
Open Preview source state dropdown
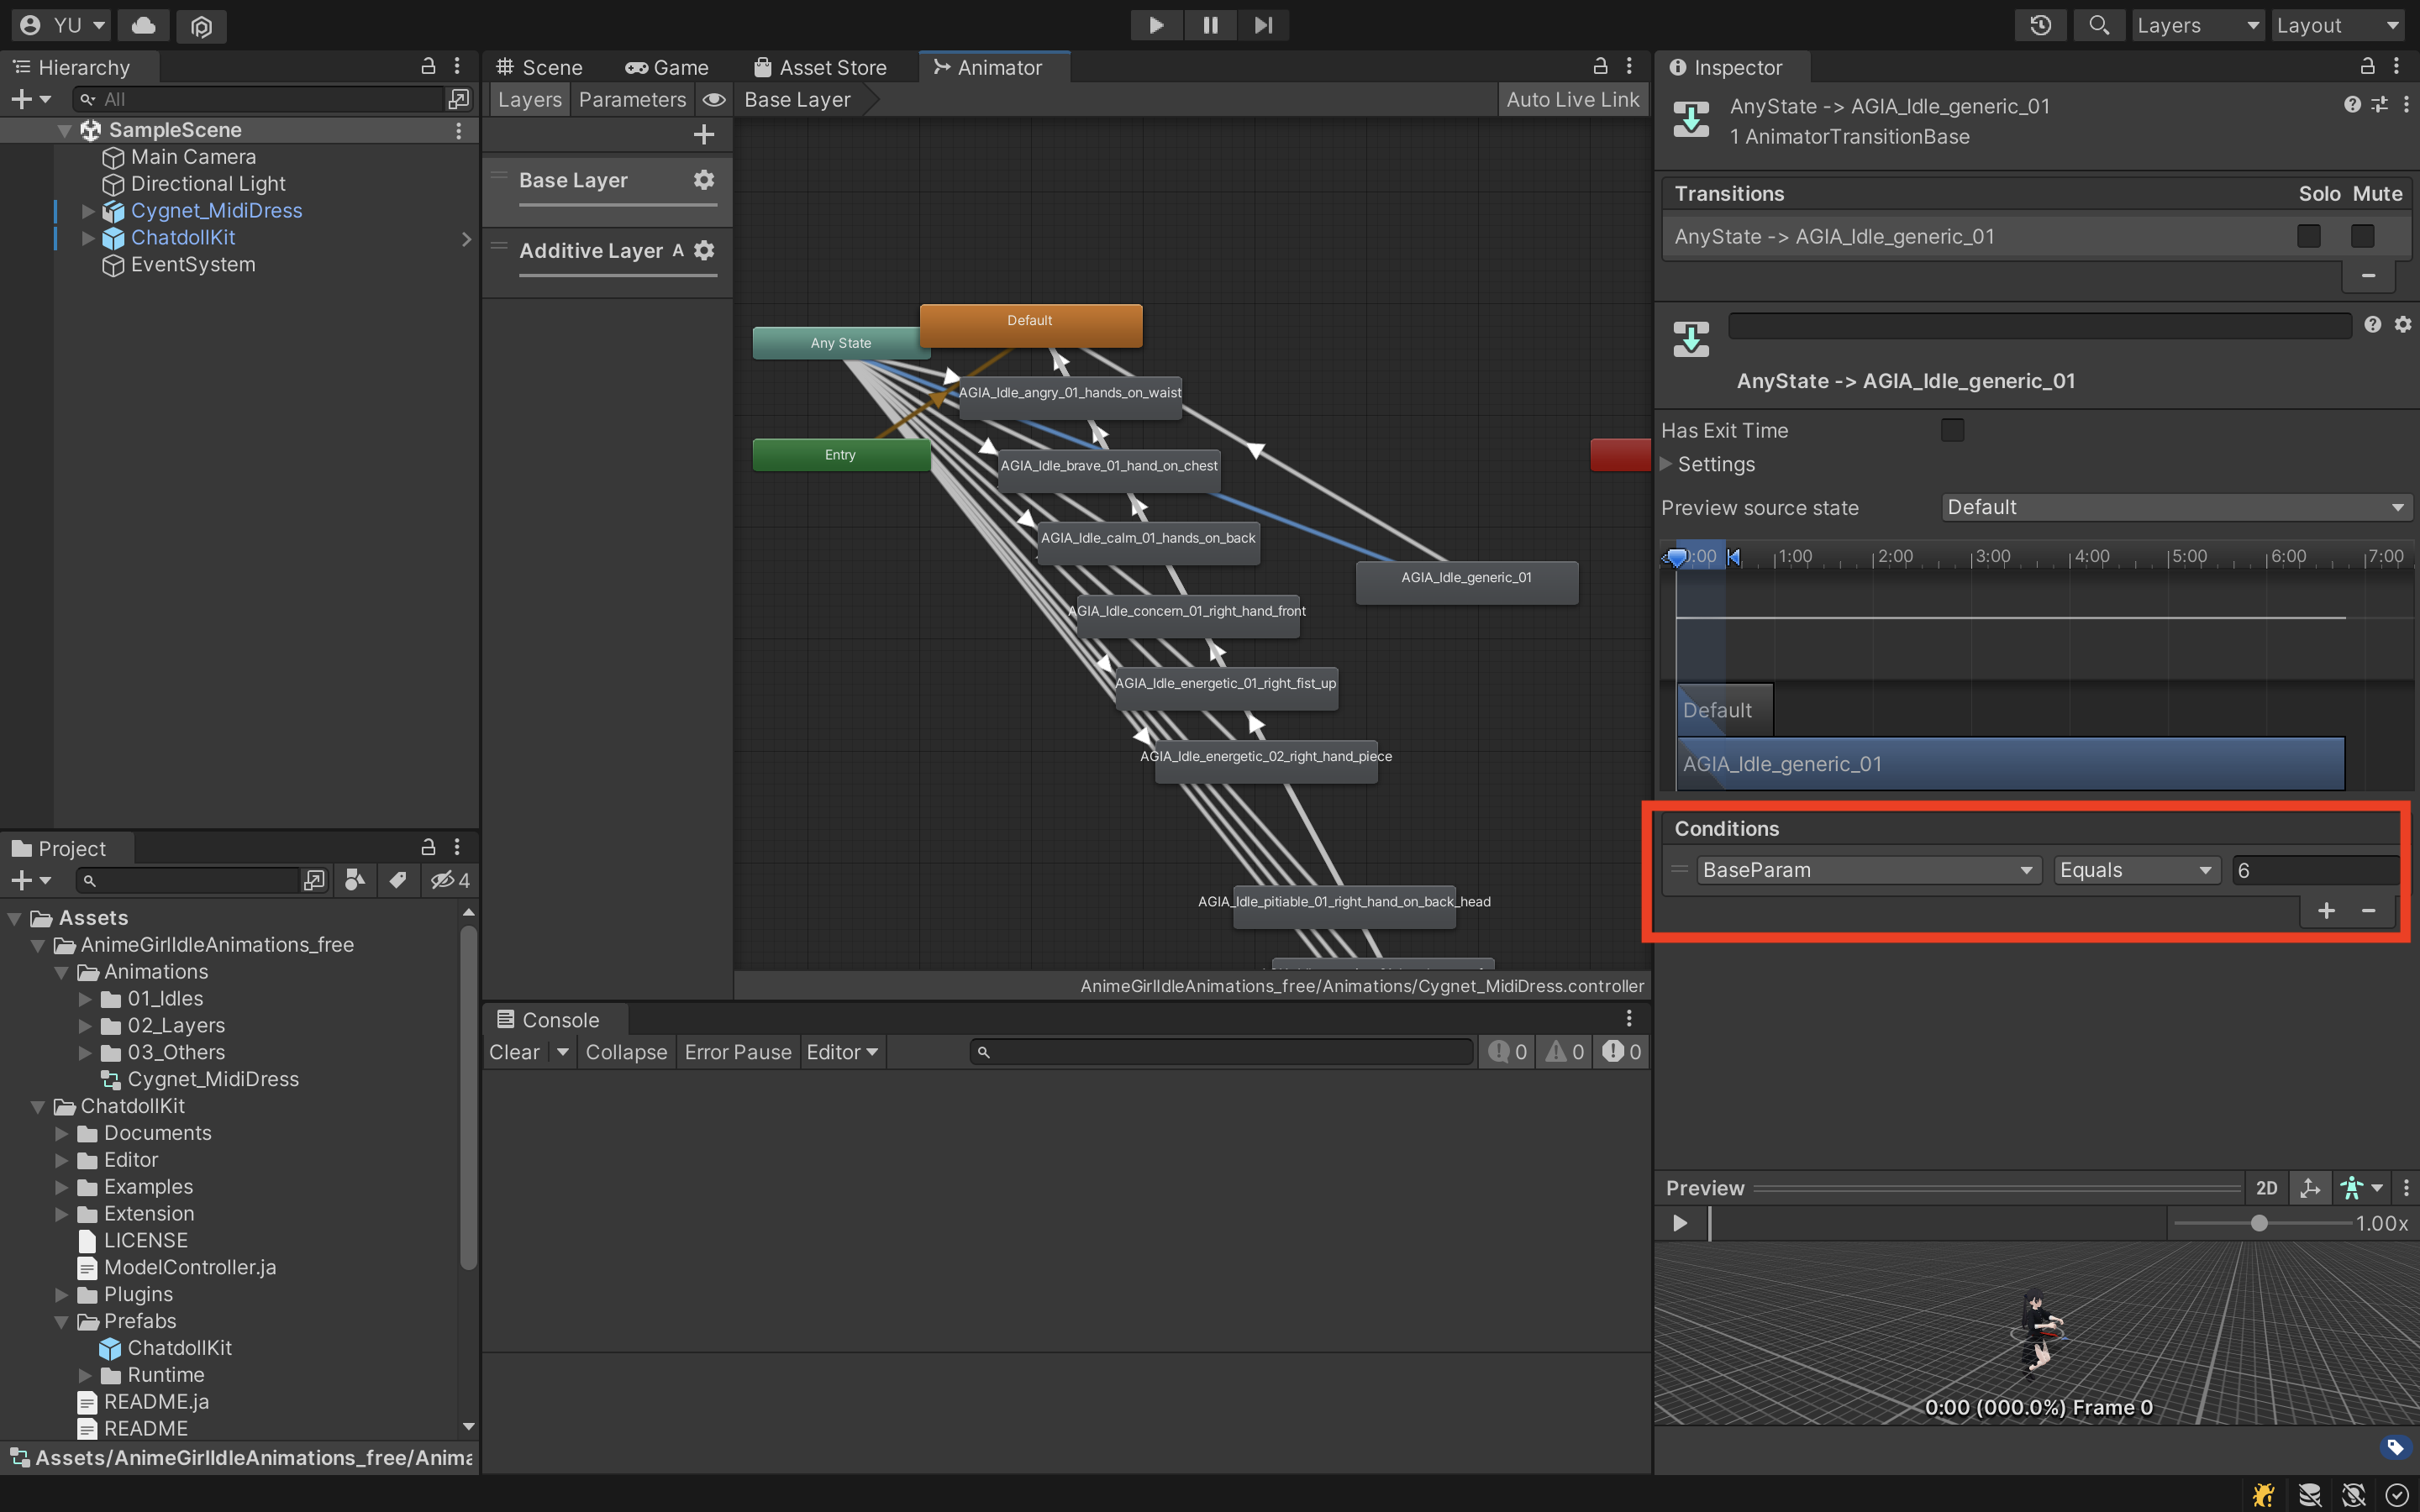(2175, 507)
